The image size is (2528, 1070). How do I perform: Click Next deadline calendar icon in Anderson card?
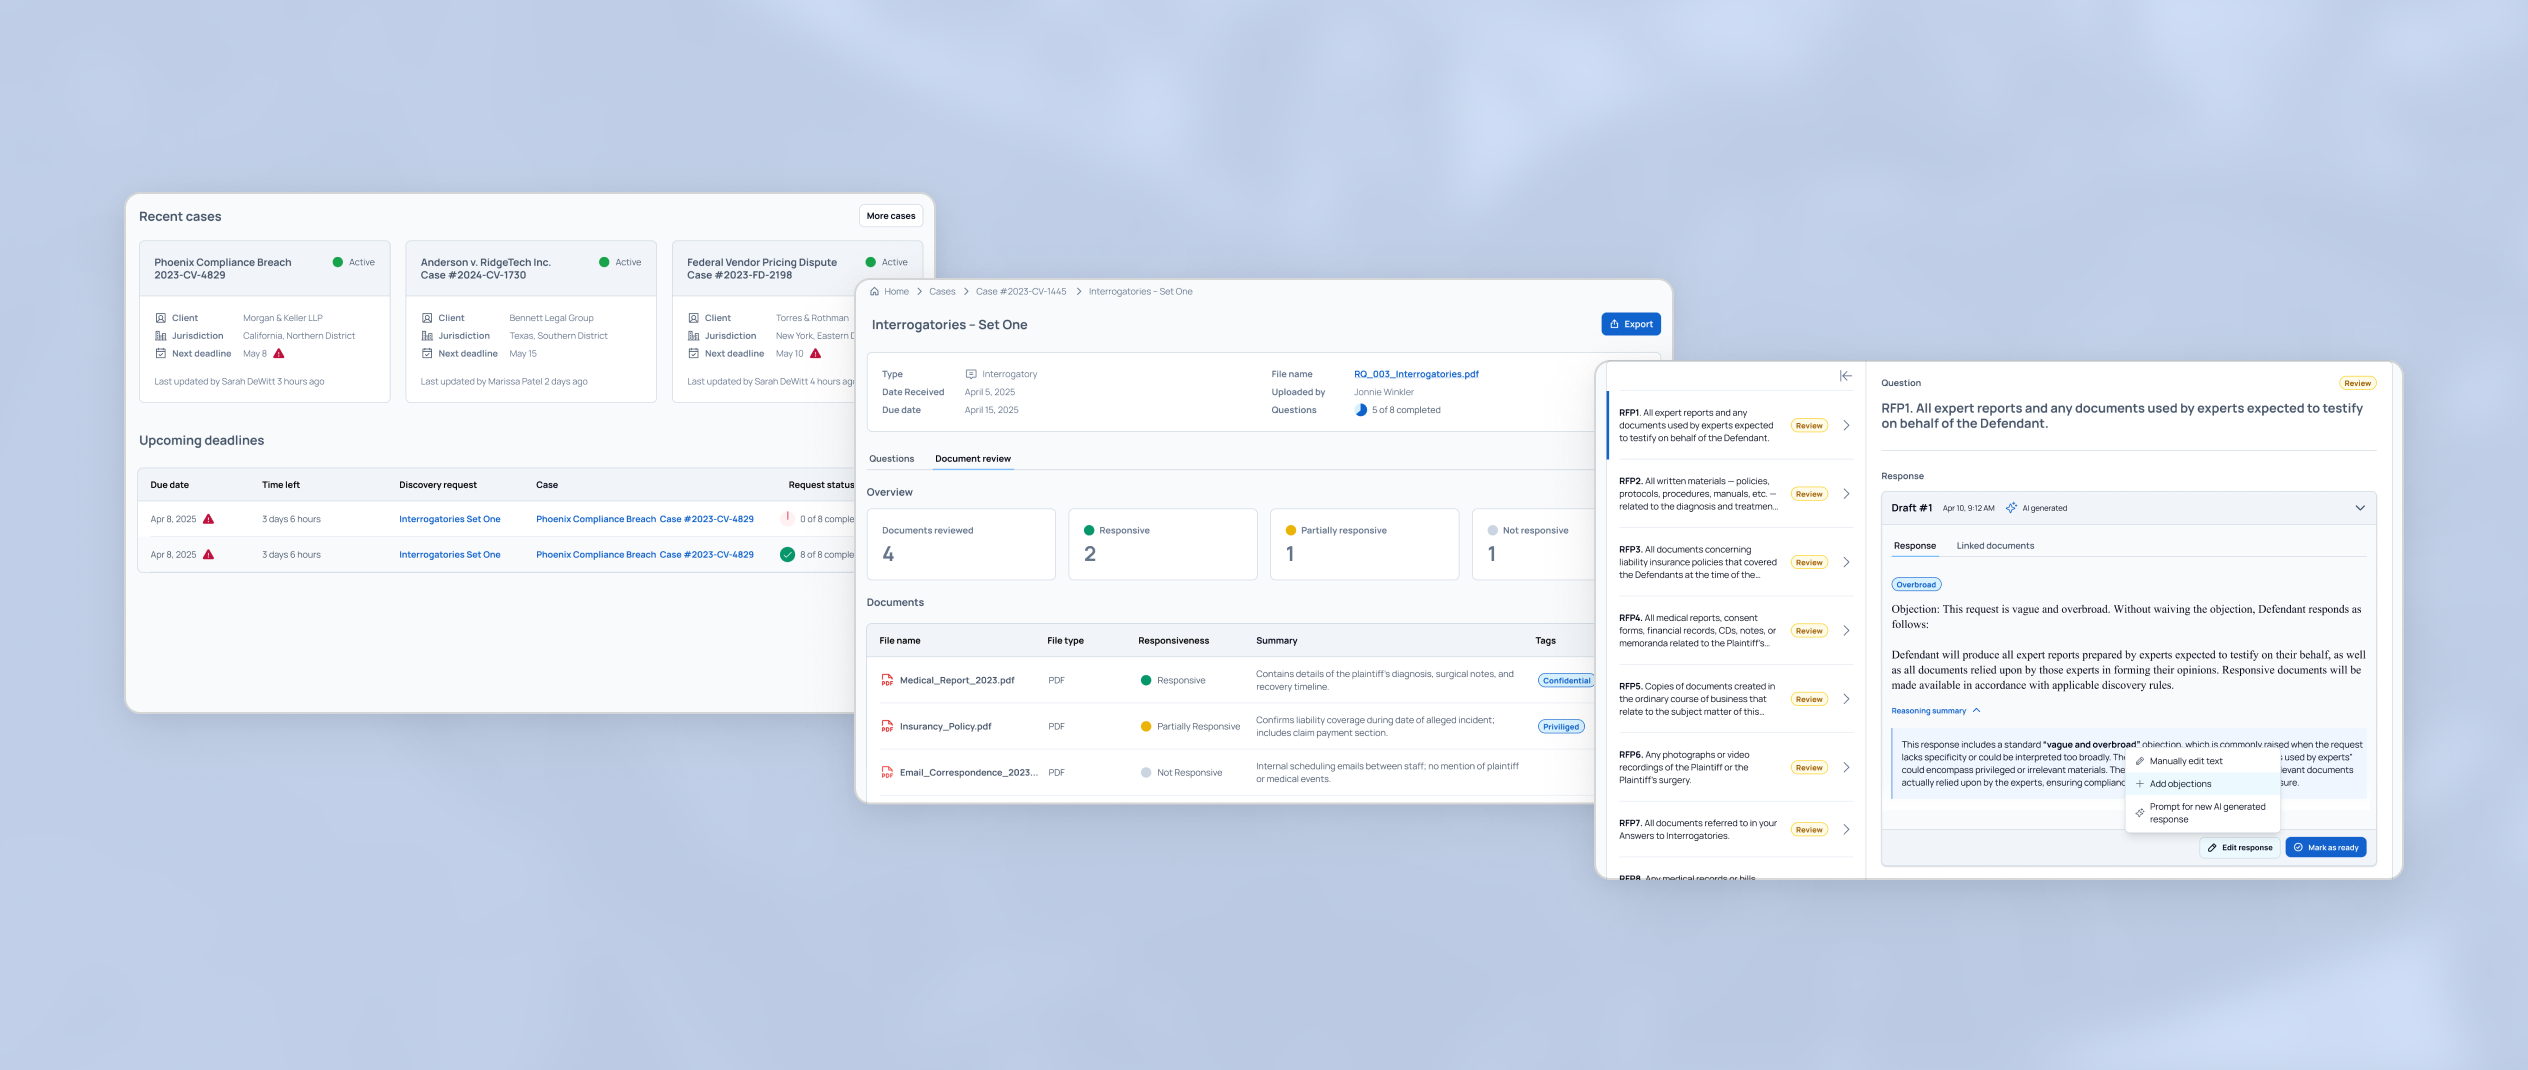tap(427, 353)
